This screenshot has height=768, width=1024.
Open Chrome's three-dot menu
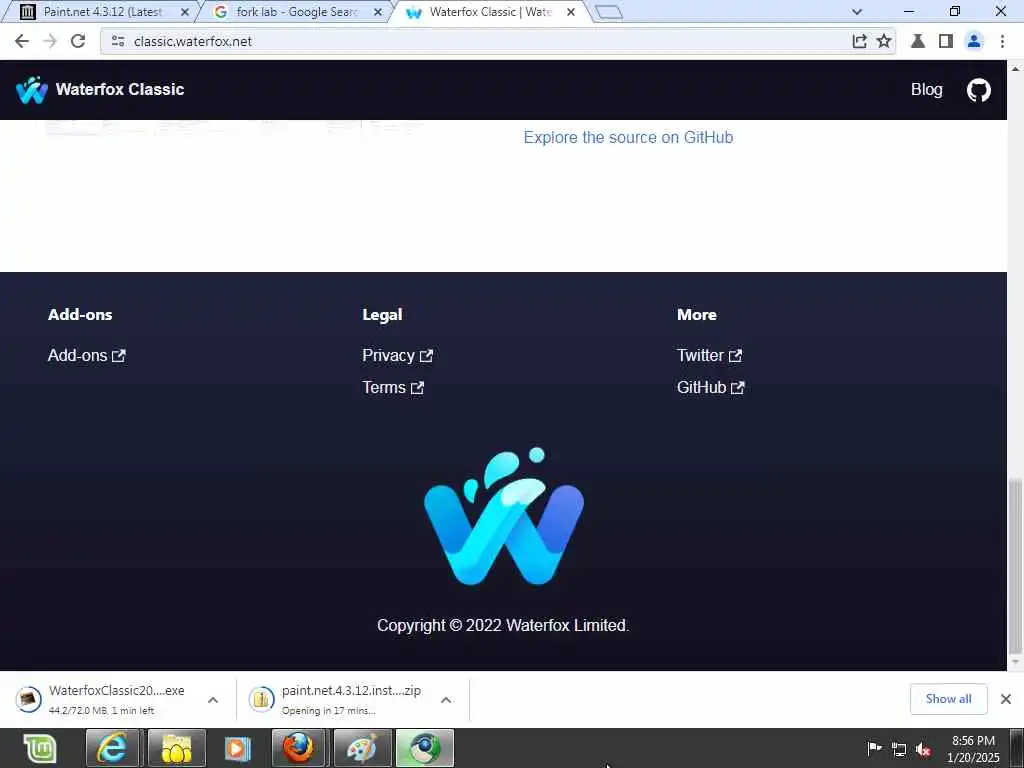point(1002,41)
